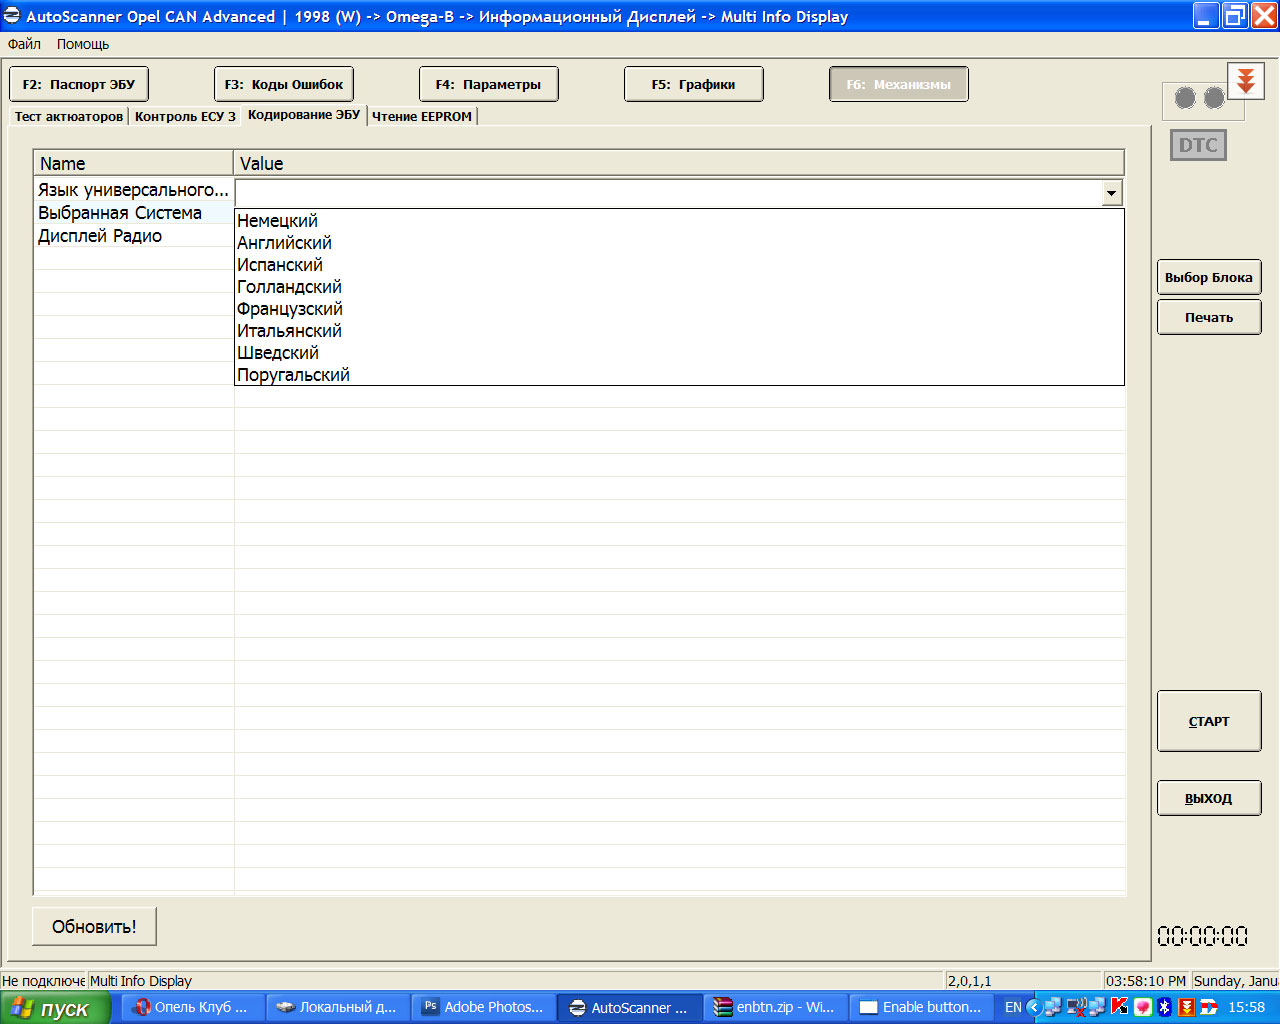Click F6: Механизмы button
Image resolution: width=1280 pixels, height=1024 pixels.
[899, 84]
